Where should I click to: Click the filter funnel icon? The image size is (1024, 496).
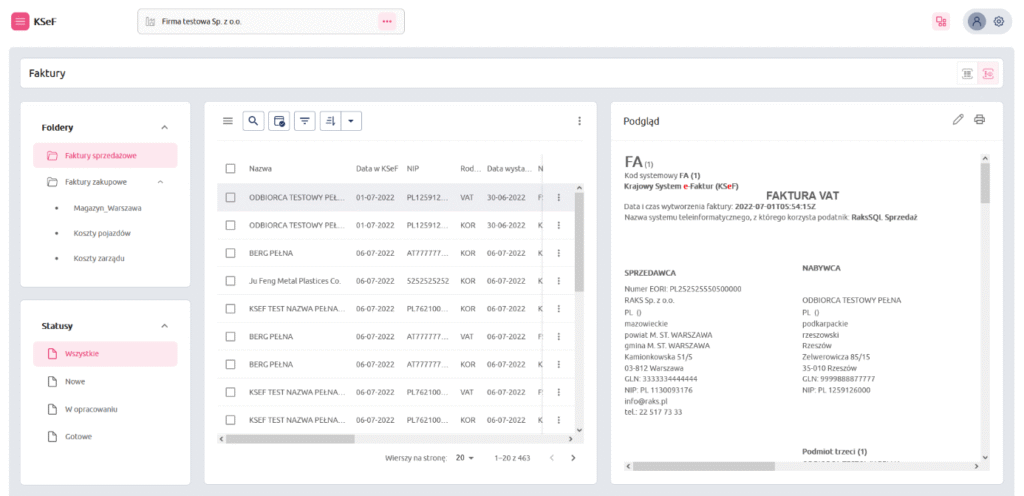tap(305, 121)
